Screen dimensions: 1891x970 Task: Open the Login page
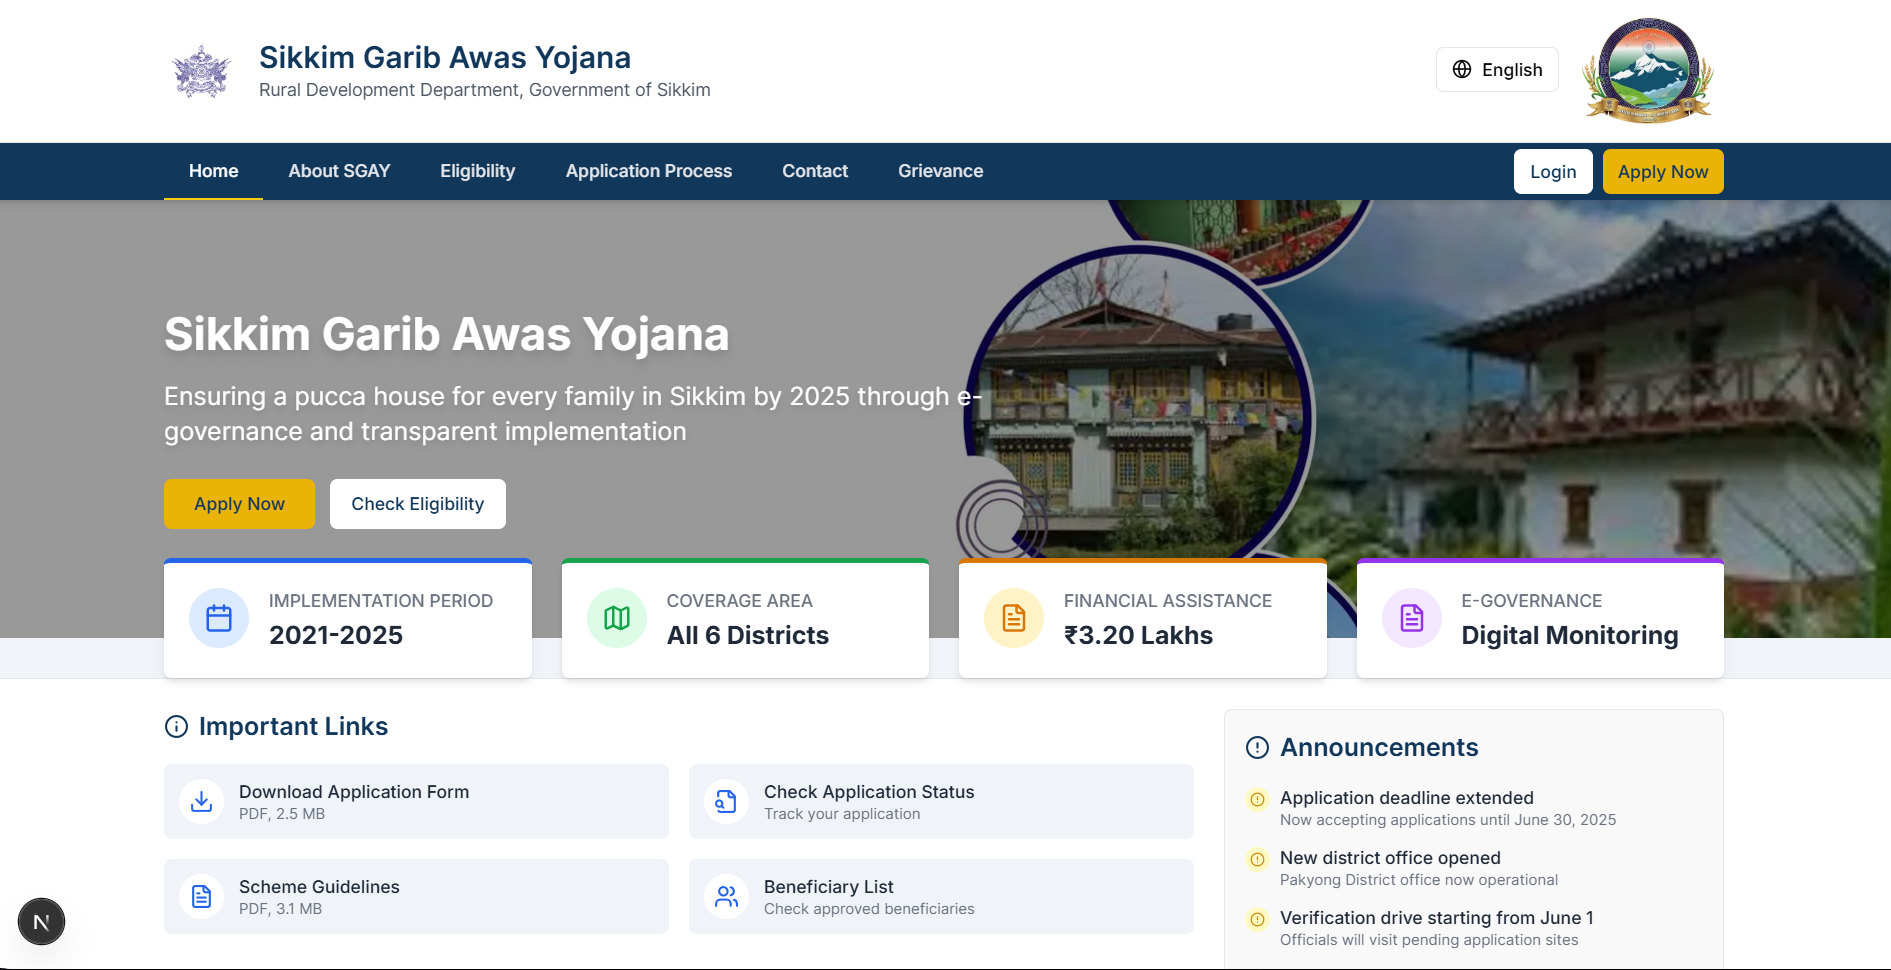[x=1553, y=171]
